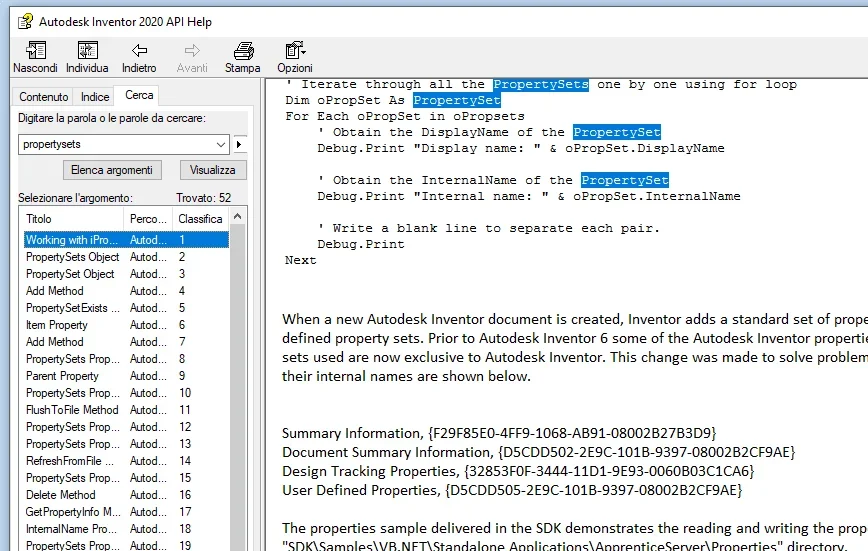Go back with the Indietro arrow
The width and height of the screenshot is (868, 551).
139,51
